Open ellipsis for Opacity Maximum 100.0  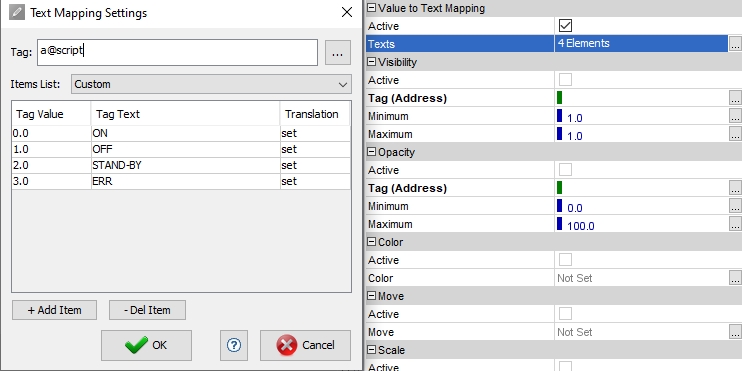pos(735,224)
